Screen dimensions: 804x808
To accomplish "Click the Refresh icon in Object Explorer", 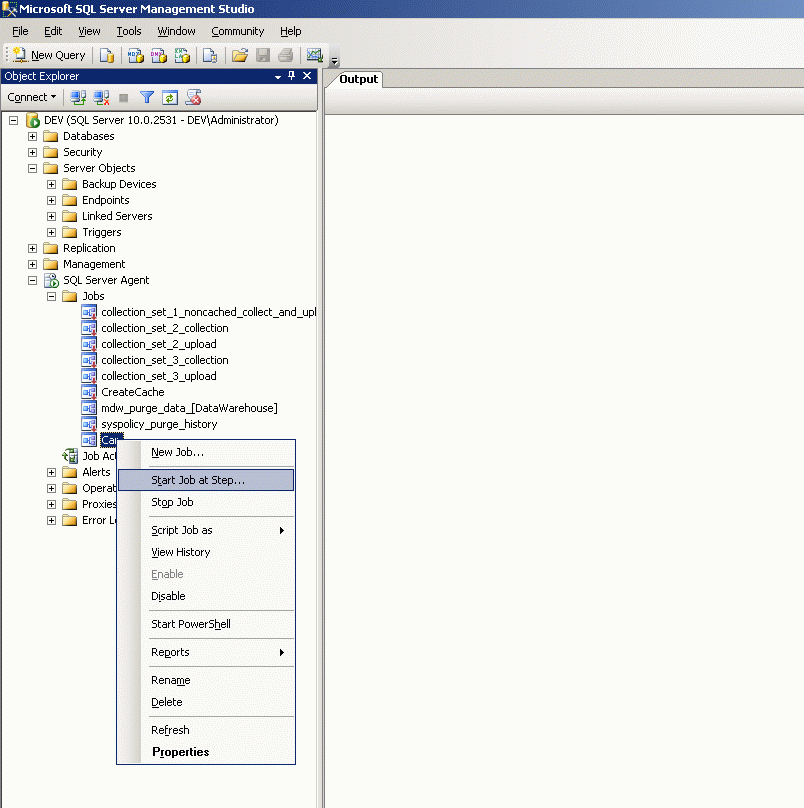I will pos(170,97).
